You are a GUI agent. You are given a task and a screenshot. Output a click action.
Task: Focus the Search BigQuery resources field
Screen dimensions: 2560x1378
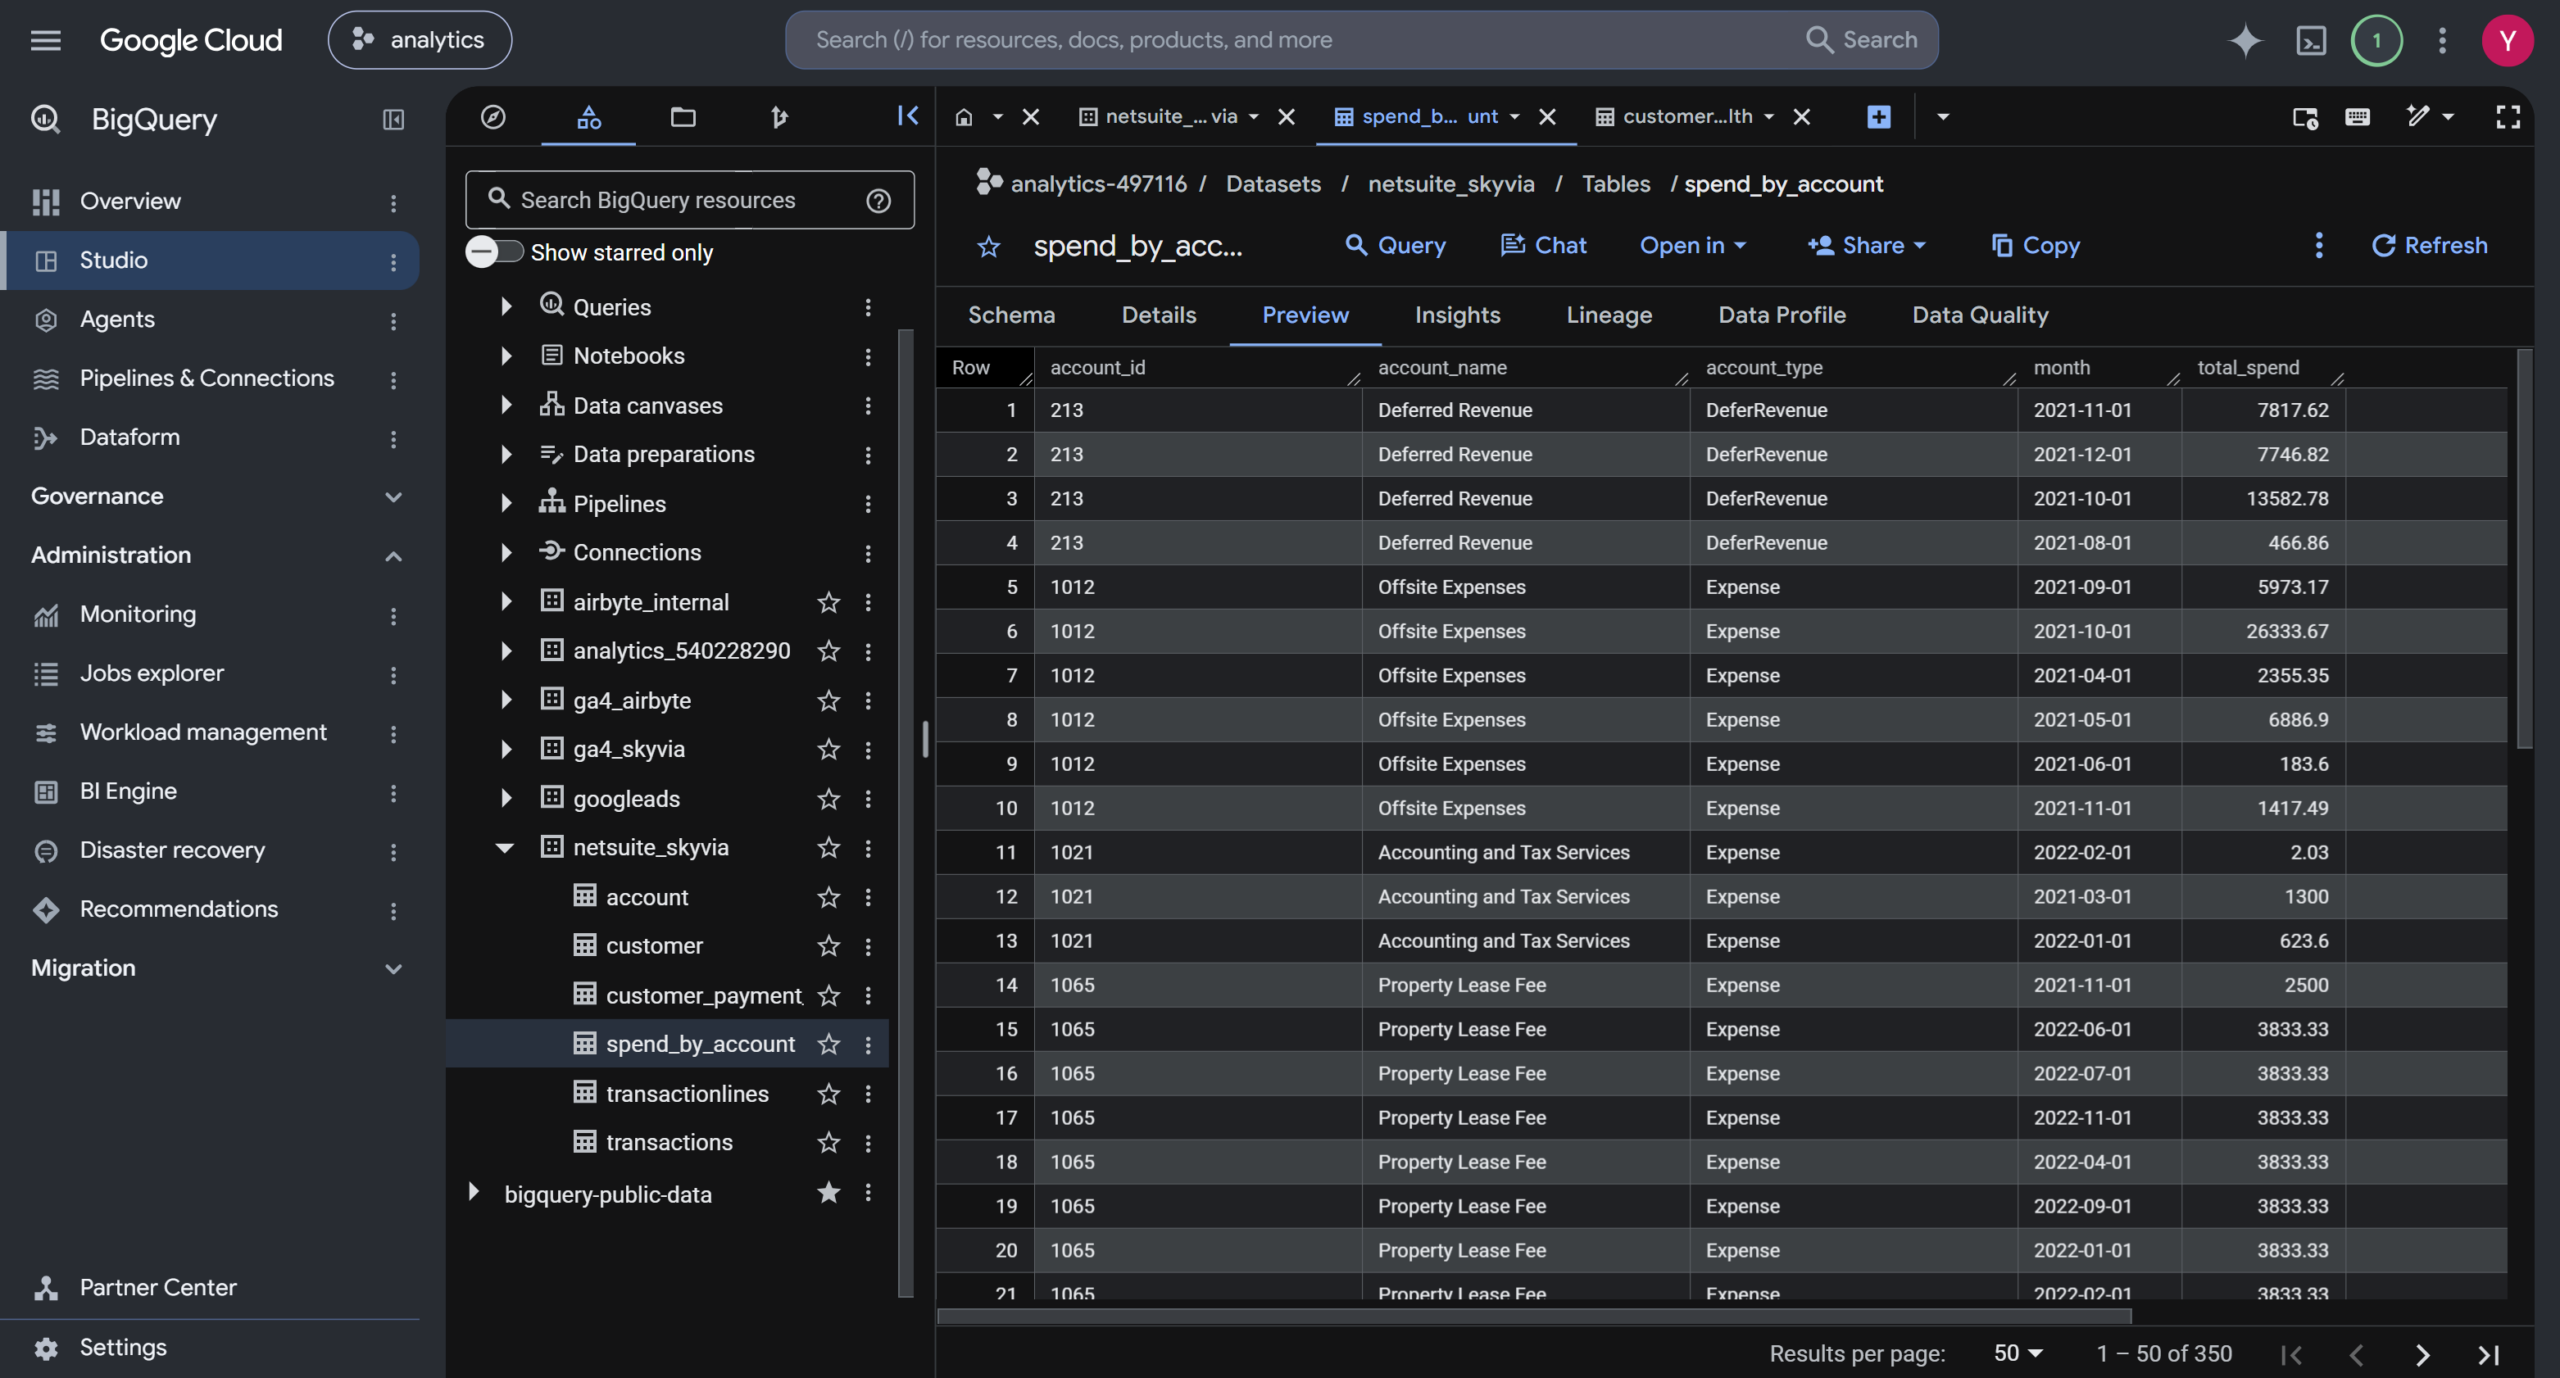[x=689, y=200]
